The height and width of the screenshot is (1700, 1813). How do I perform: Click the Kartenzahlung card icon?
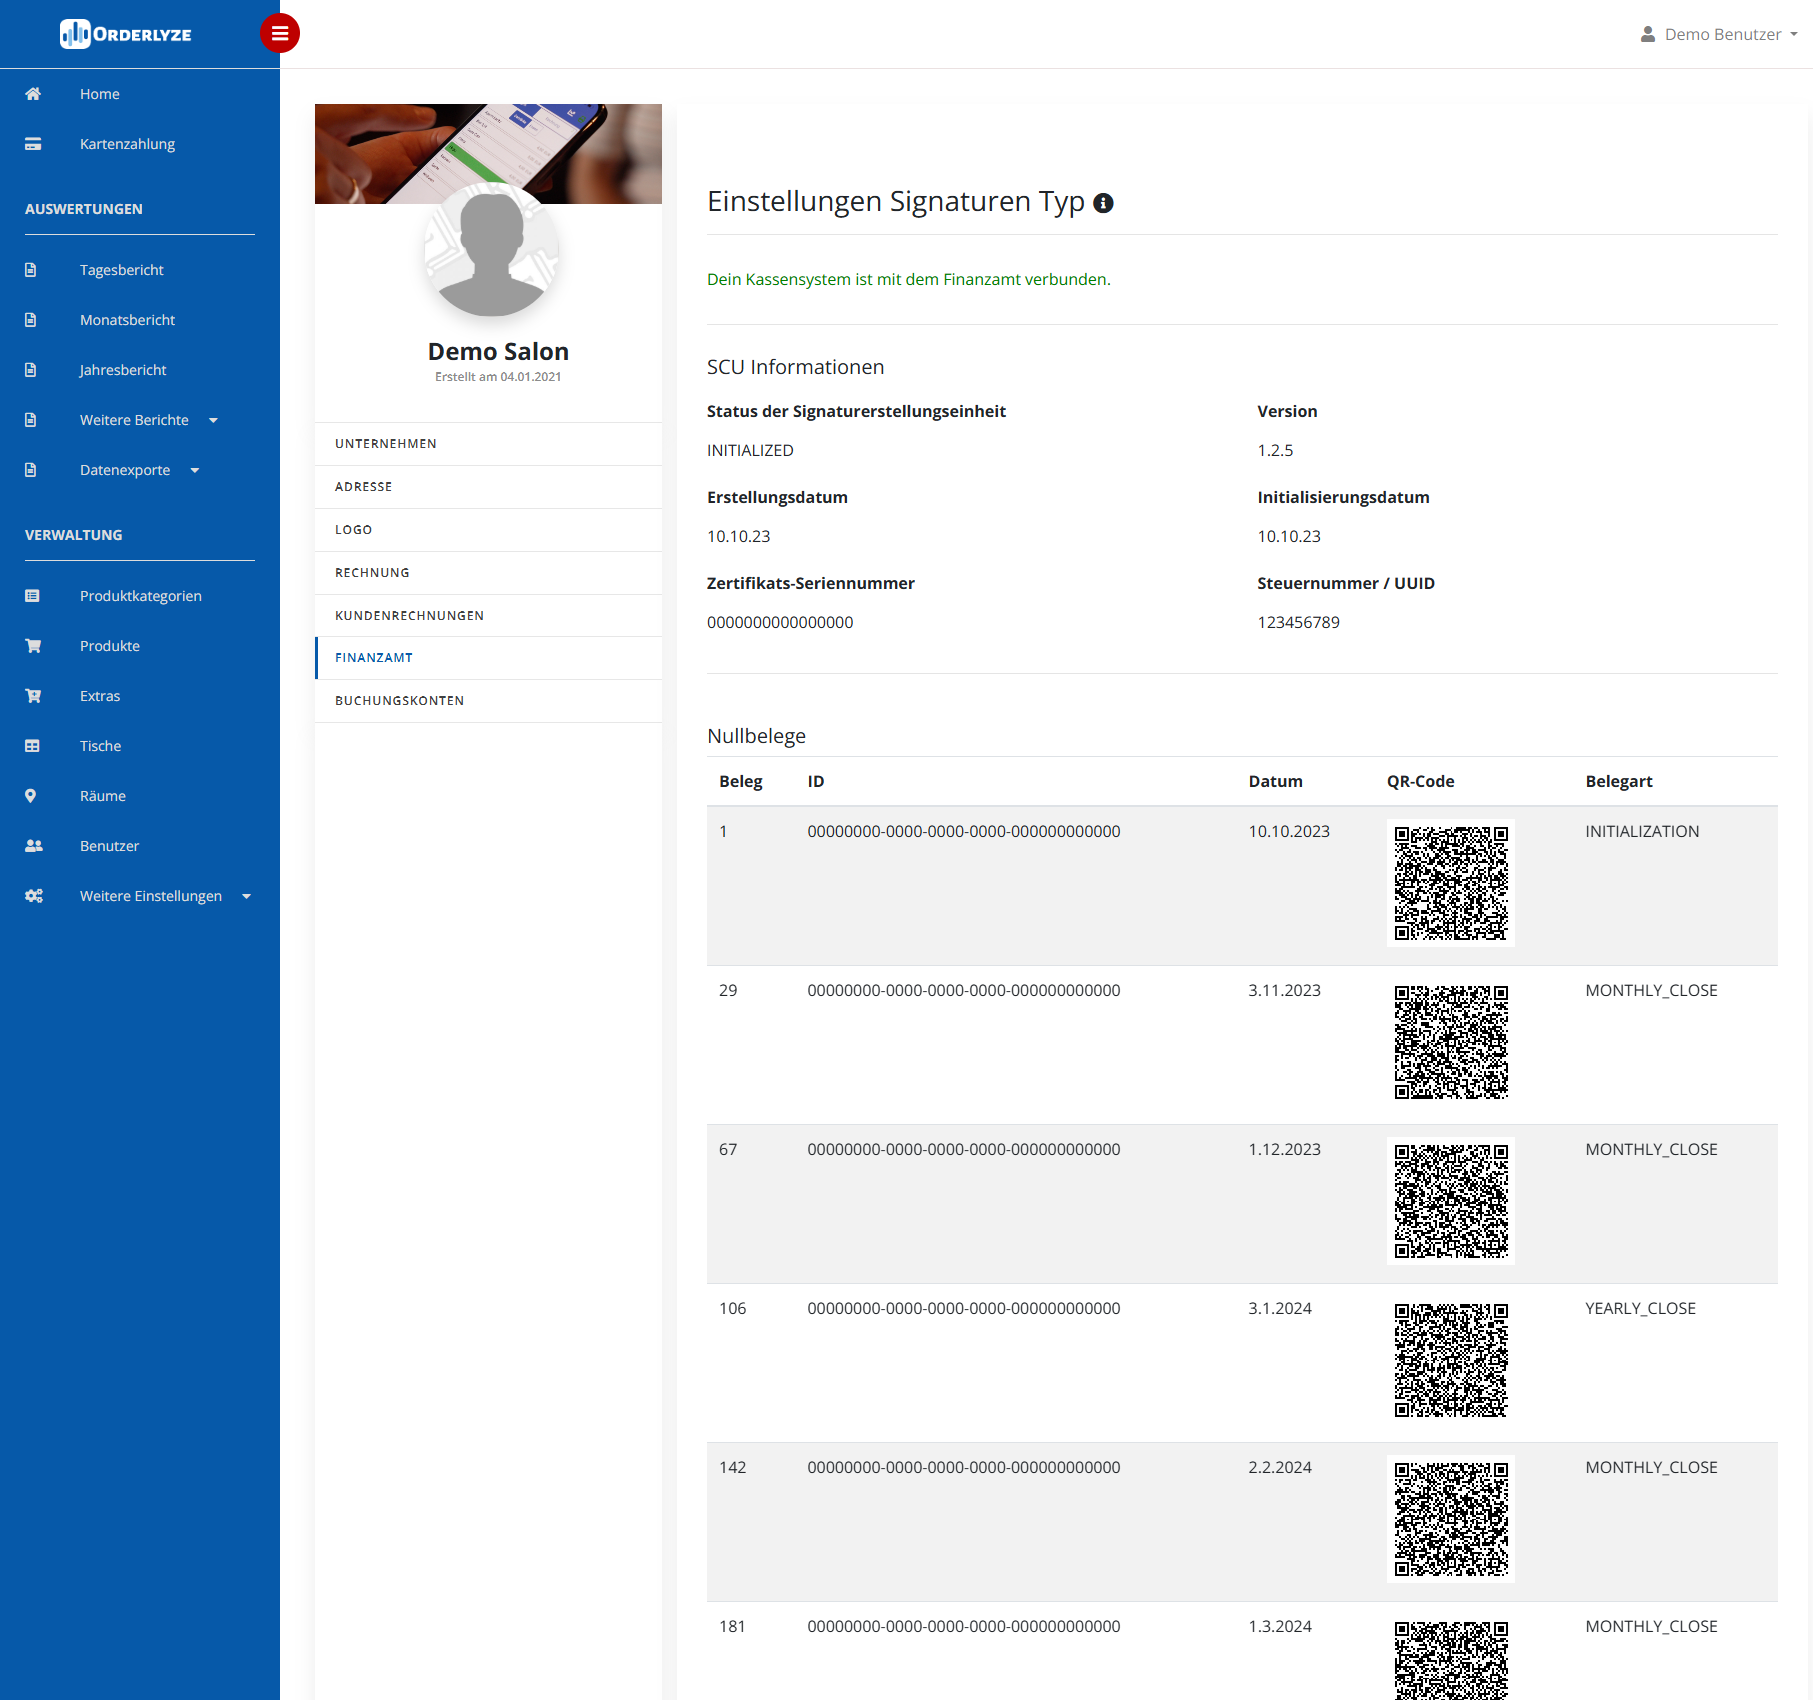click(x=33, y=144)
